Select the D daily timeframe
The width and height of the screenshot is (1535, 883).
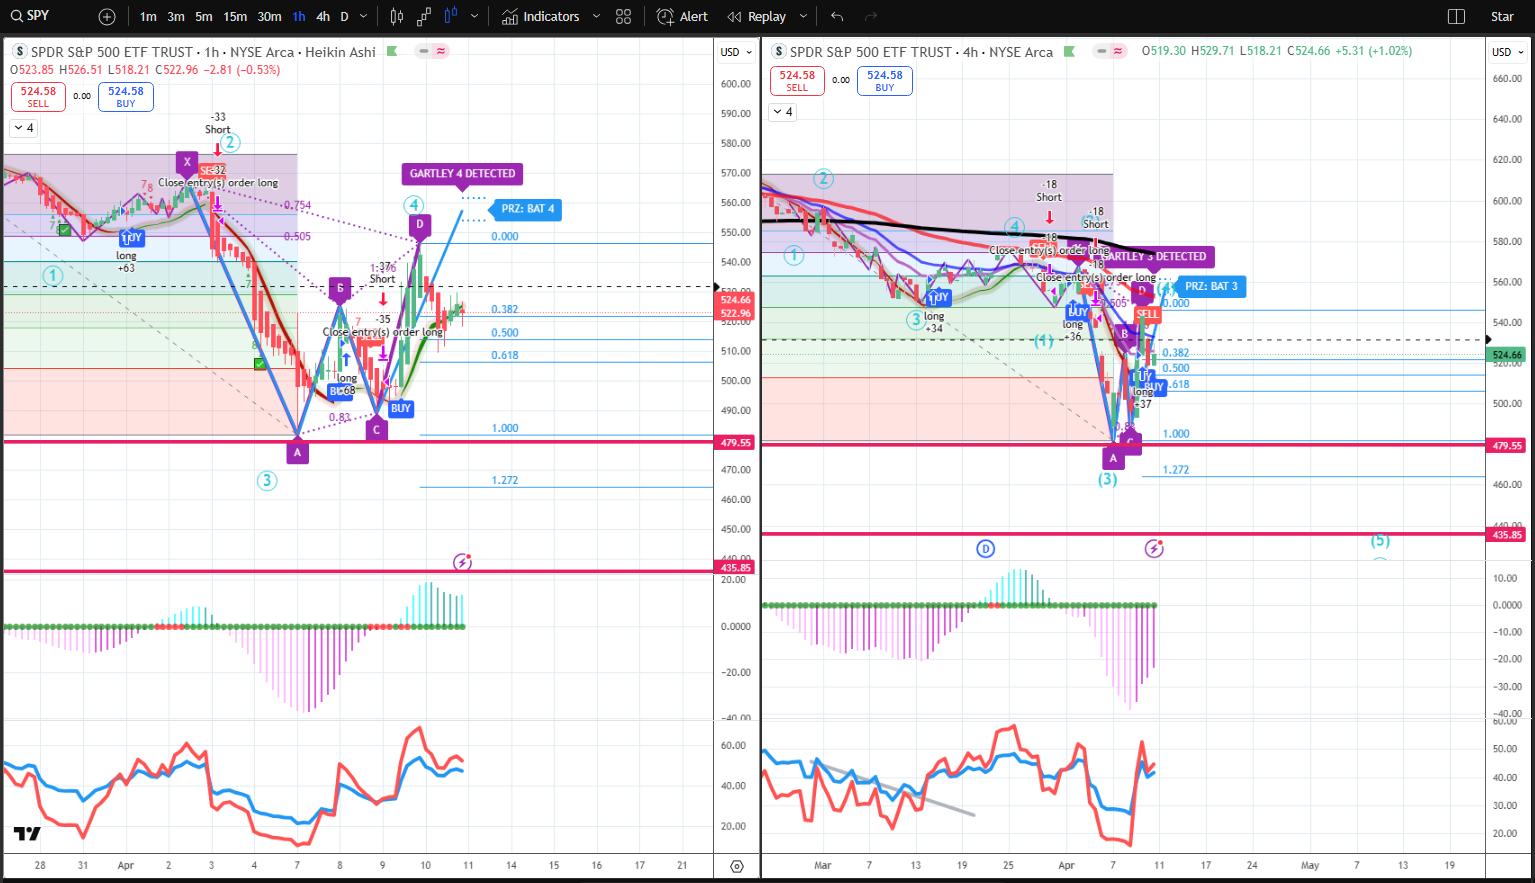345,17
